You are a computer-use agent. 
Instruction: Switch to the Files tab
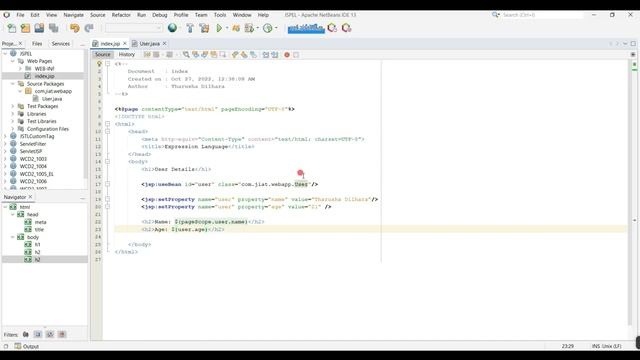[37, 43]
